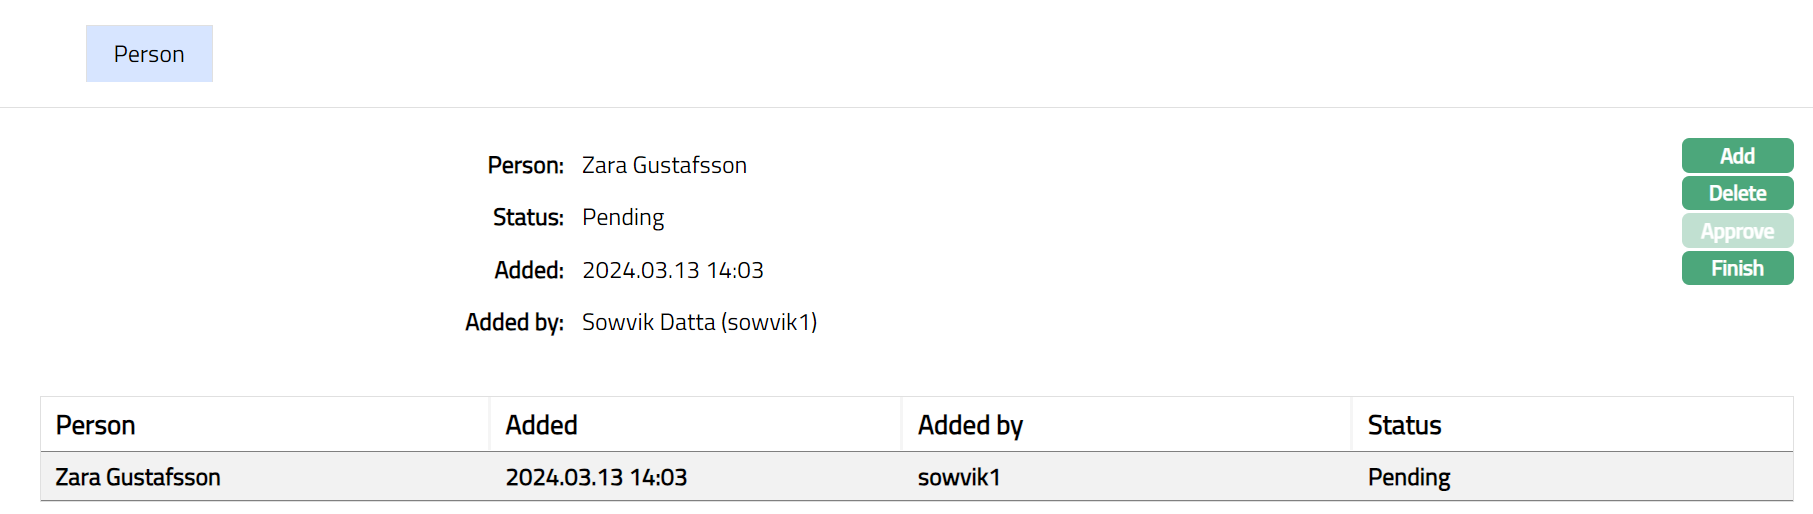The width and height of the screenshot is (1813, 514).
Task: Click the Pending status detail value
Action: click(x=622, y=217)
